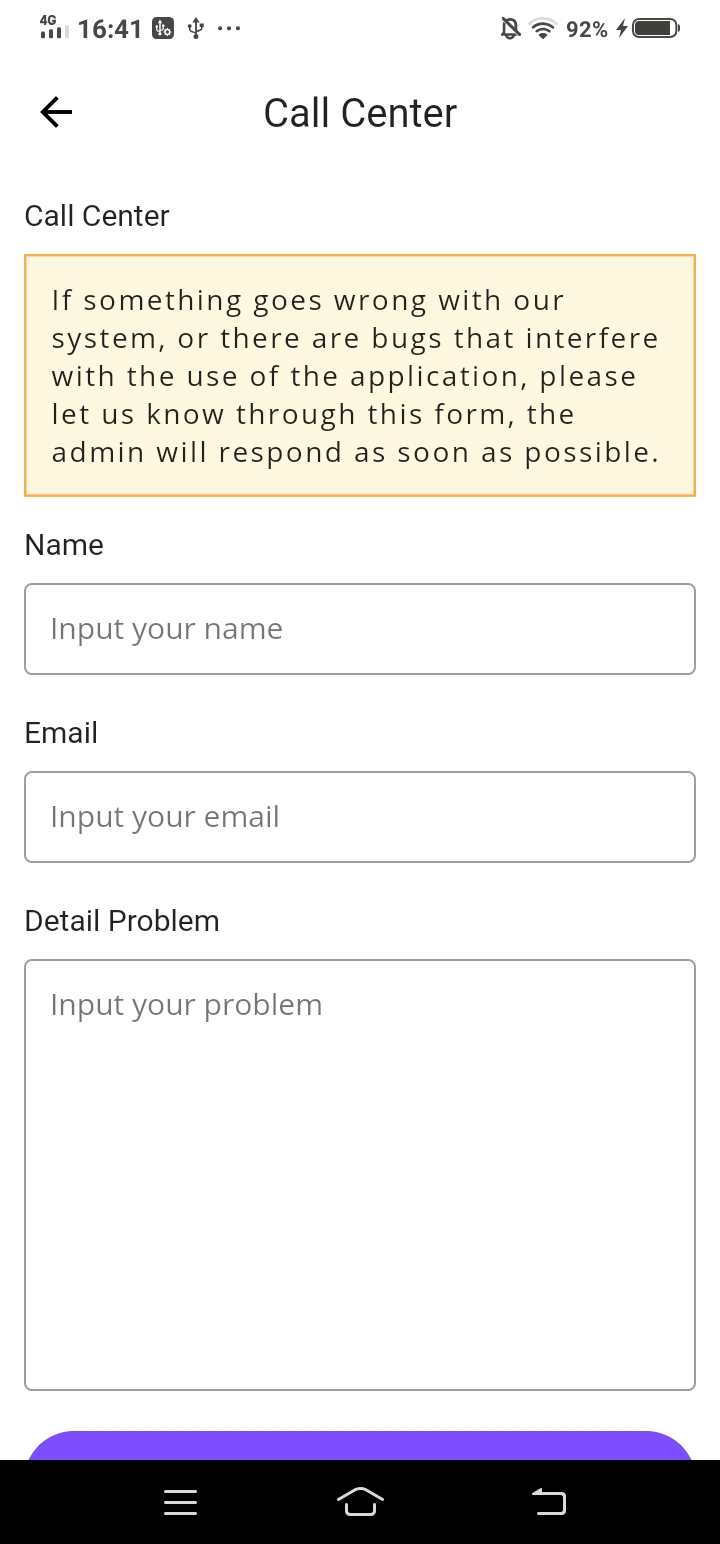Tap the "Call Center" page title
This screenshot has width=720, height=1544.
coord(360,113)
